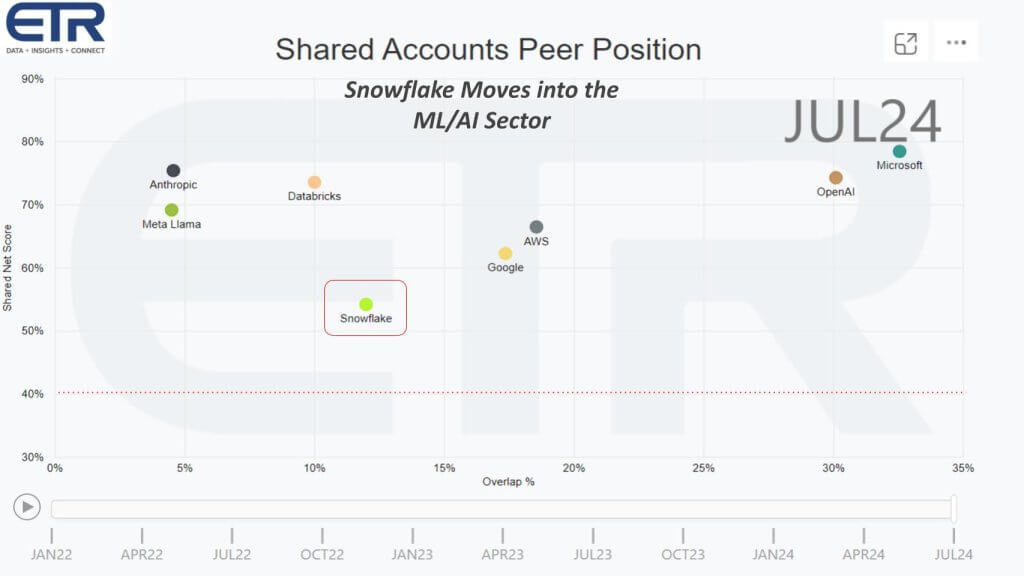
Task: Select the Meta Llama data point
Action: 171,210
